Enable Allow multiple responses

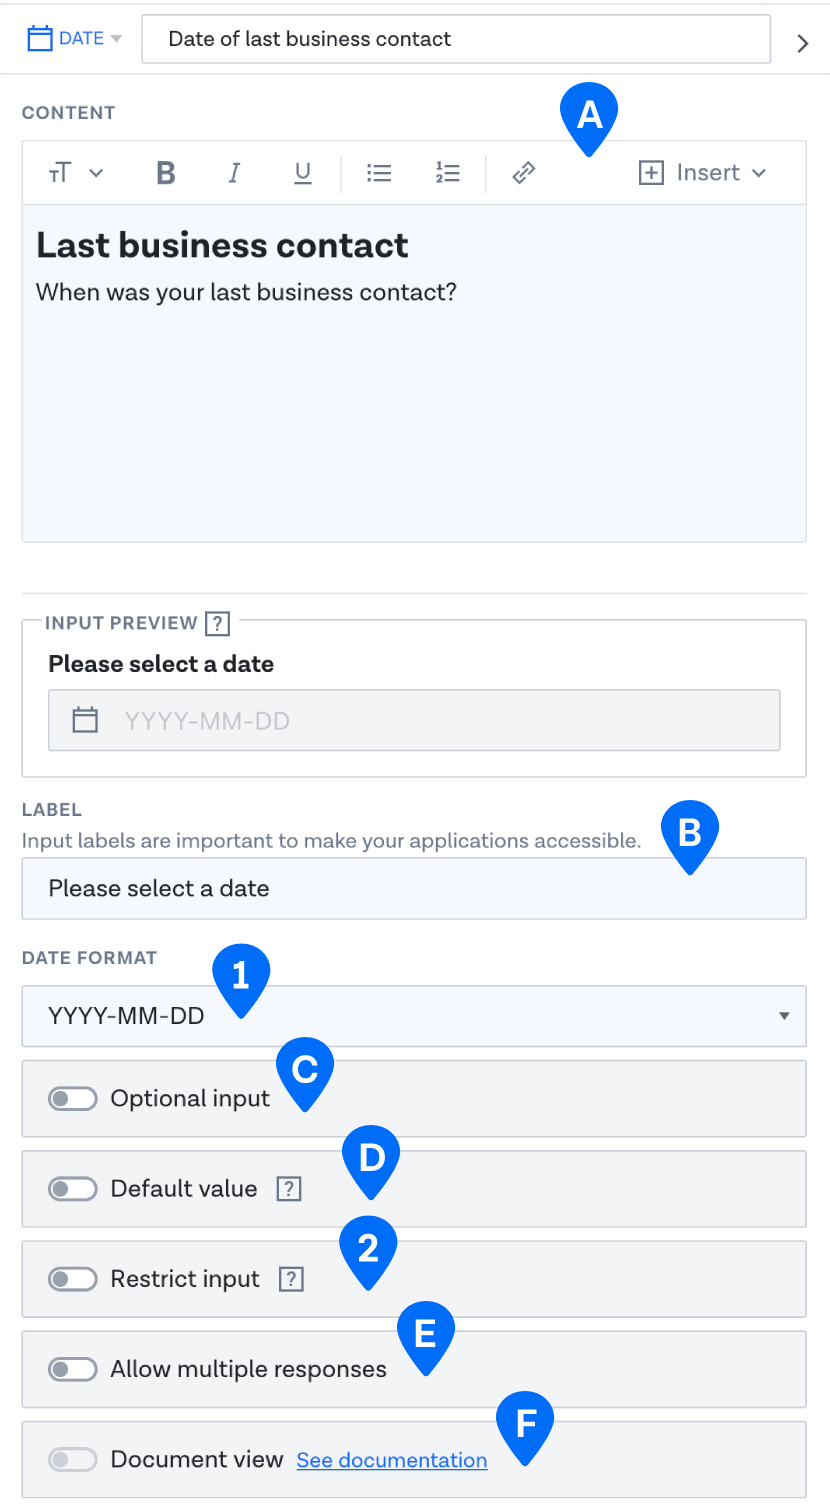pyautogui.click(x=72, y=1368)
